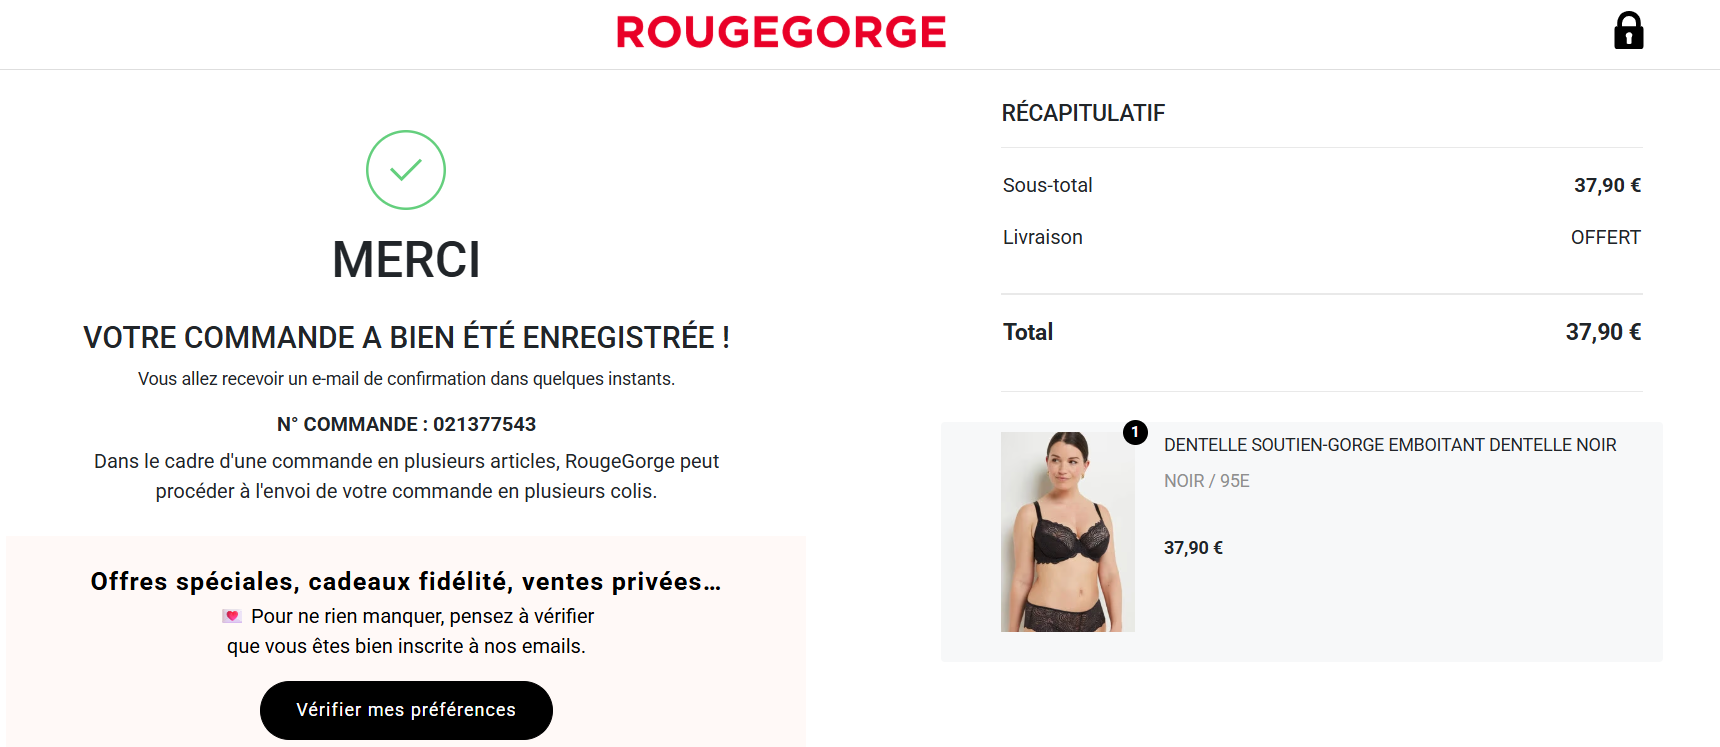Click the Livraison OFFERT value
The height and width of the screenshot is (747, 1720).
pyautogui.click(x=1606, y=237)
